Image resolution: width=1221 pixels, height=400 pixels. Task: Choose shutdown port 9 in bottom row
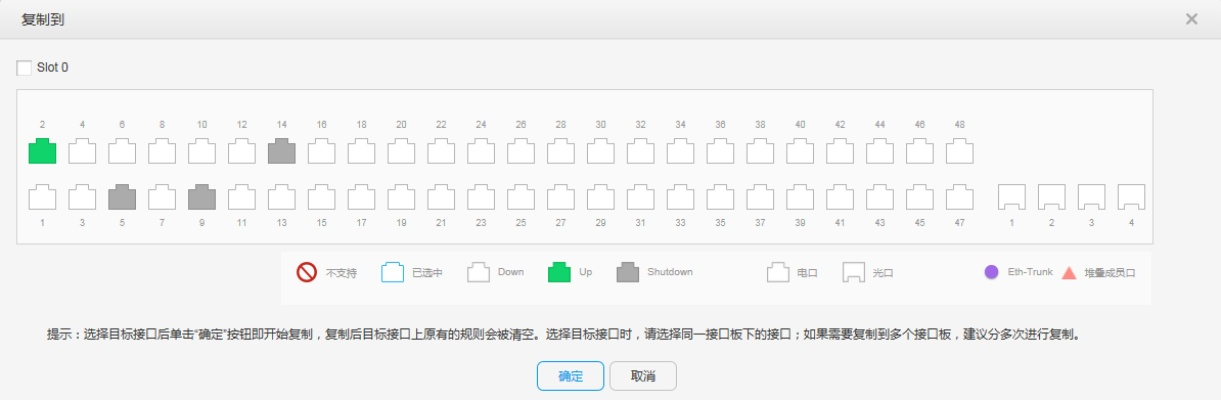(202, 197)
